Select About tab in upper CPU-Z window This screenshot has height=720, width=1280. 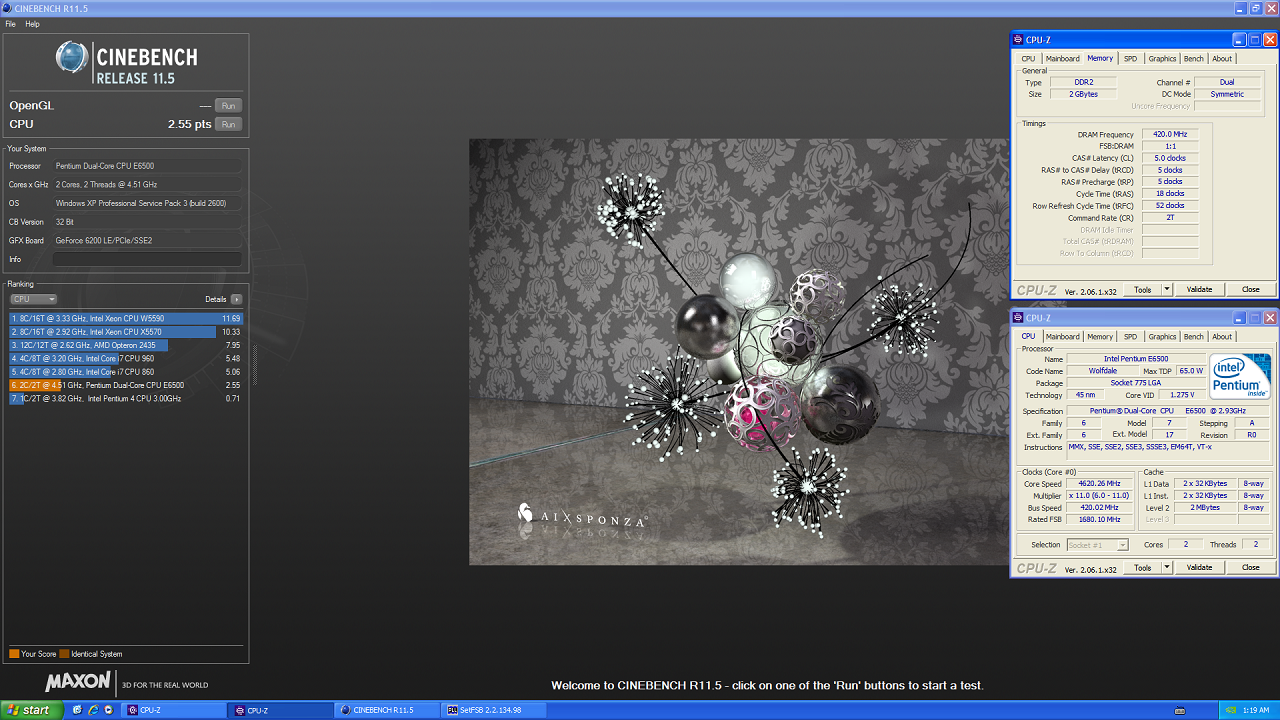[1222, 59]
